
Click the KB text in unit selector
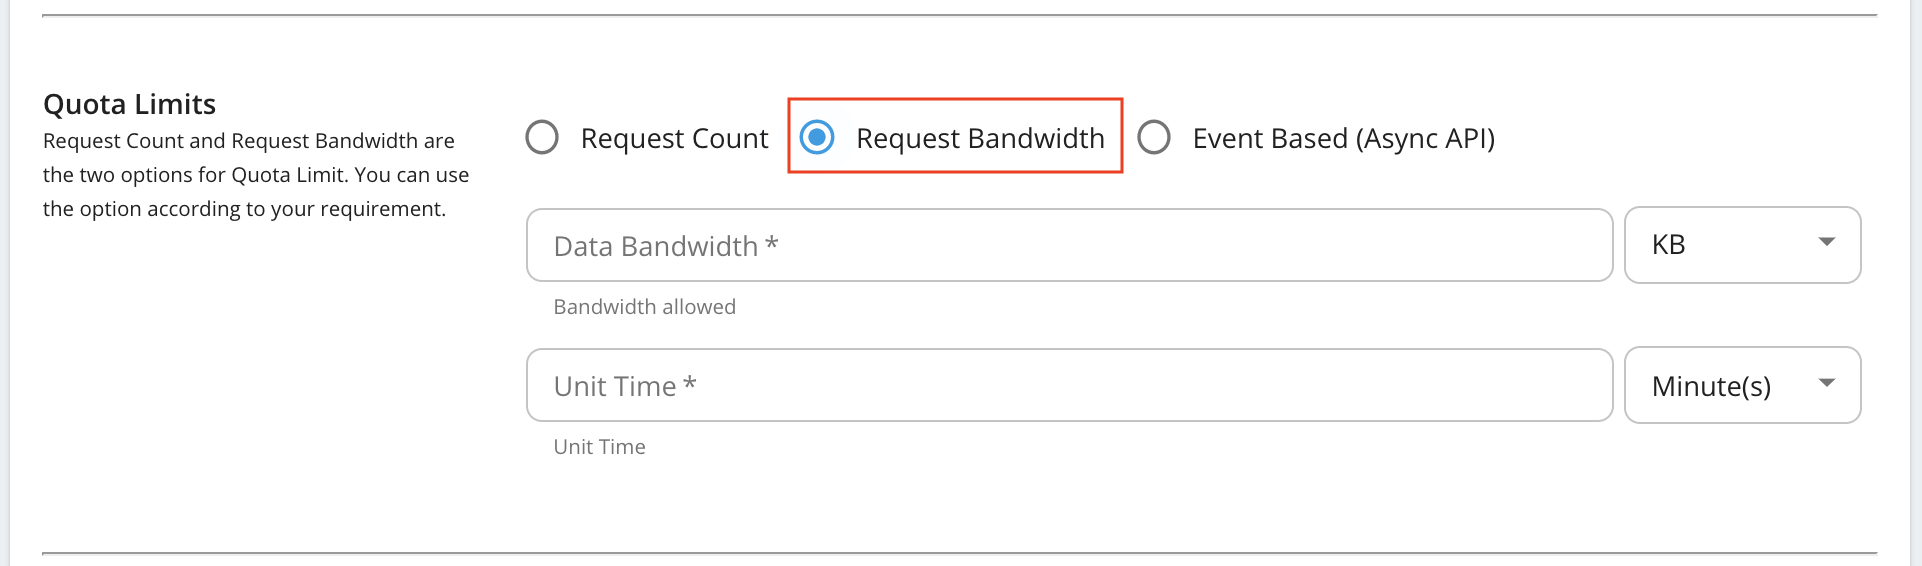pos(1668,245)
